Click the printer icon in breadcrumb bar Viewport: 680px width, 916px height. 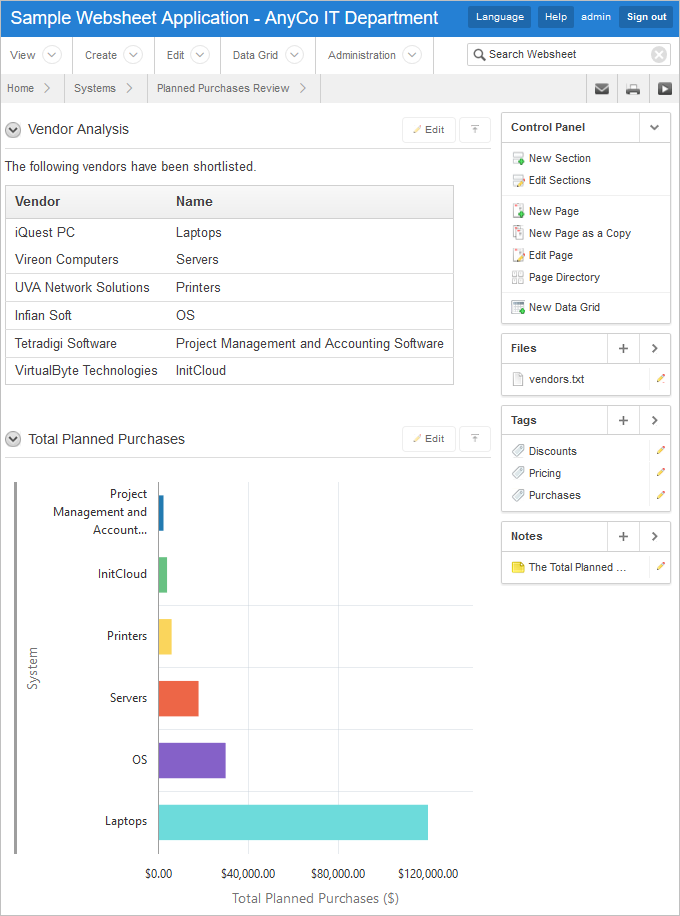pos(633,89)
